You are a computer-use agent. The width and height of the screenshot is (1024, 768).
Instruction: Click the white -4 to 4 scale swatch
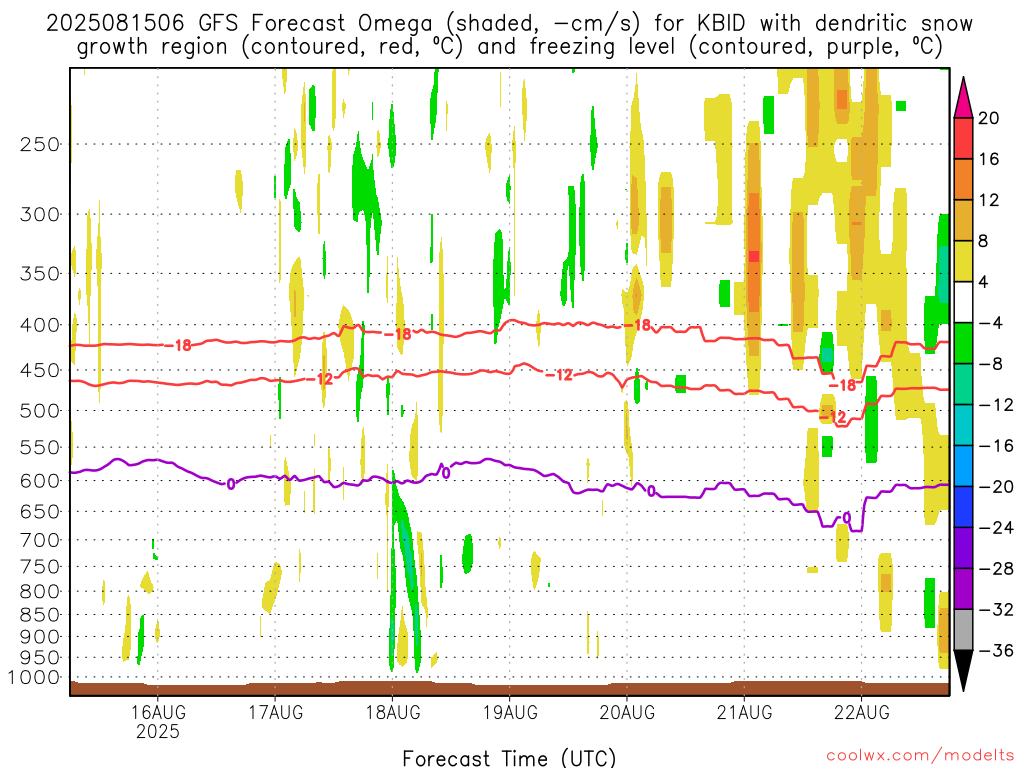pos(963,302)
